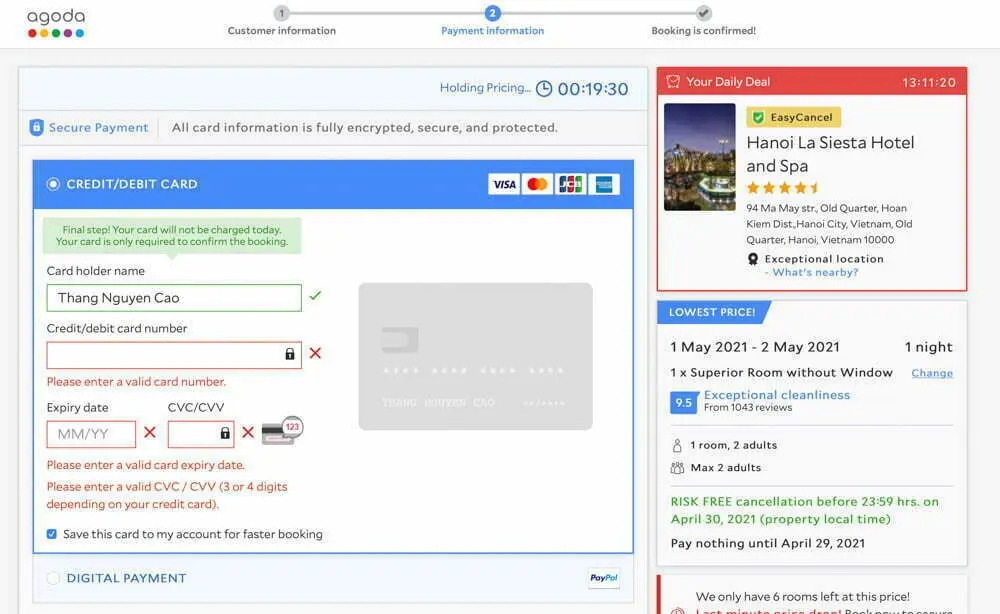Click the Exceptional location pin icon

753,259
